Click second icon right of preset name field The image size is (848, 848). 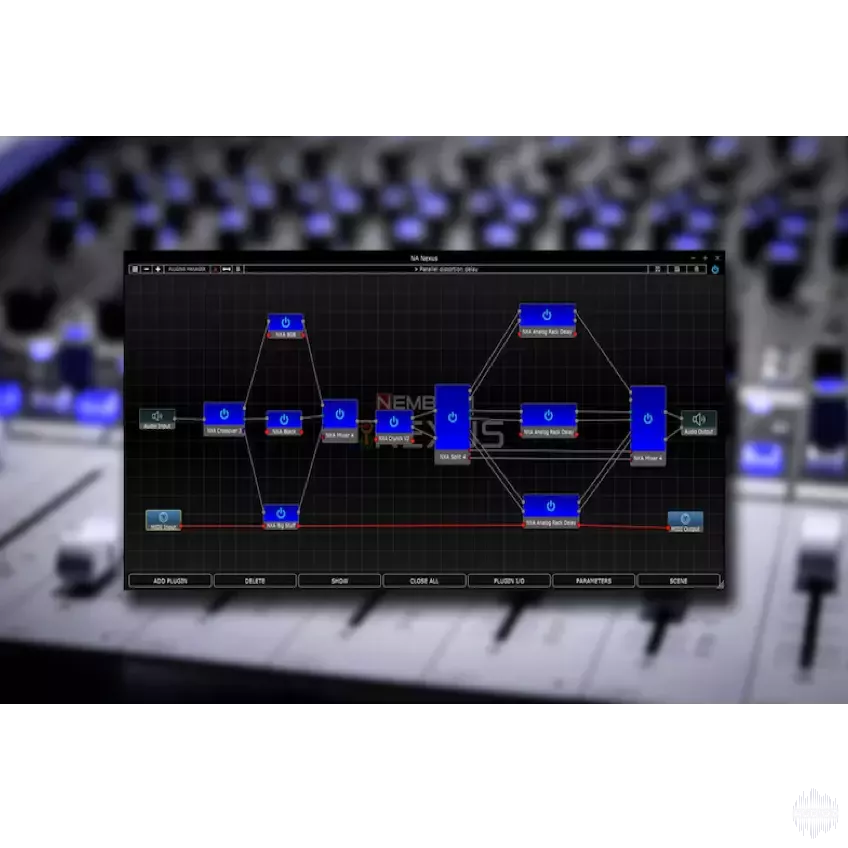click(677, 269)
